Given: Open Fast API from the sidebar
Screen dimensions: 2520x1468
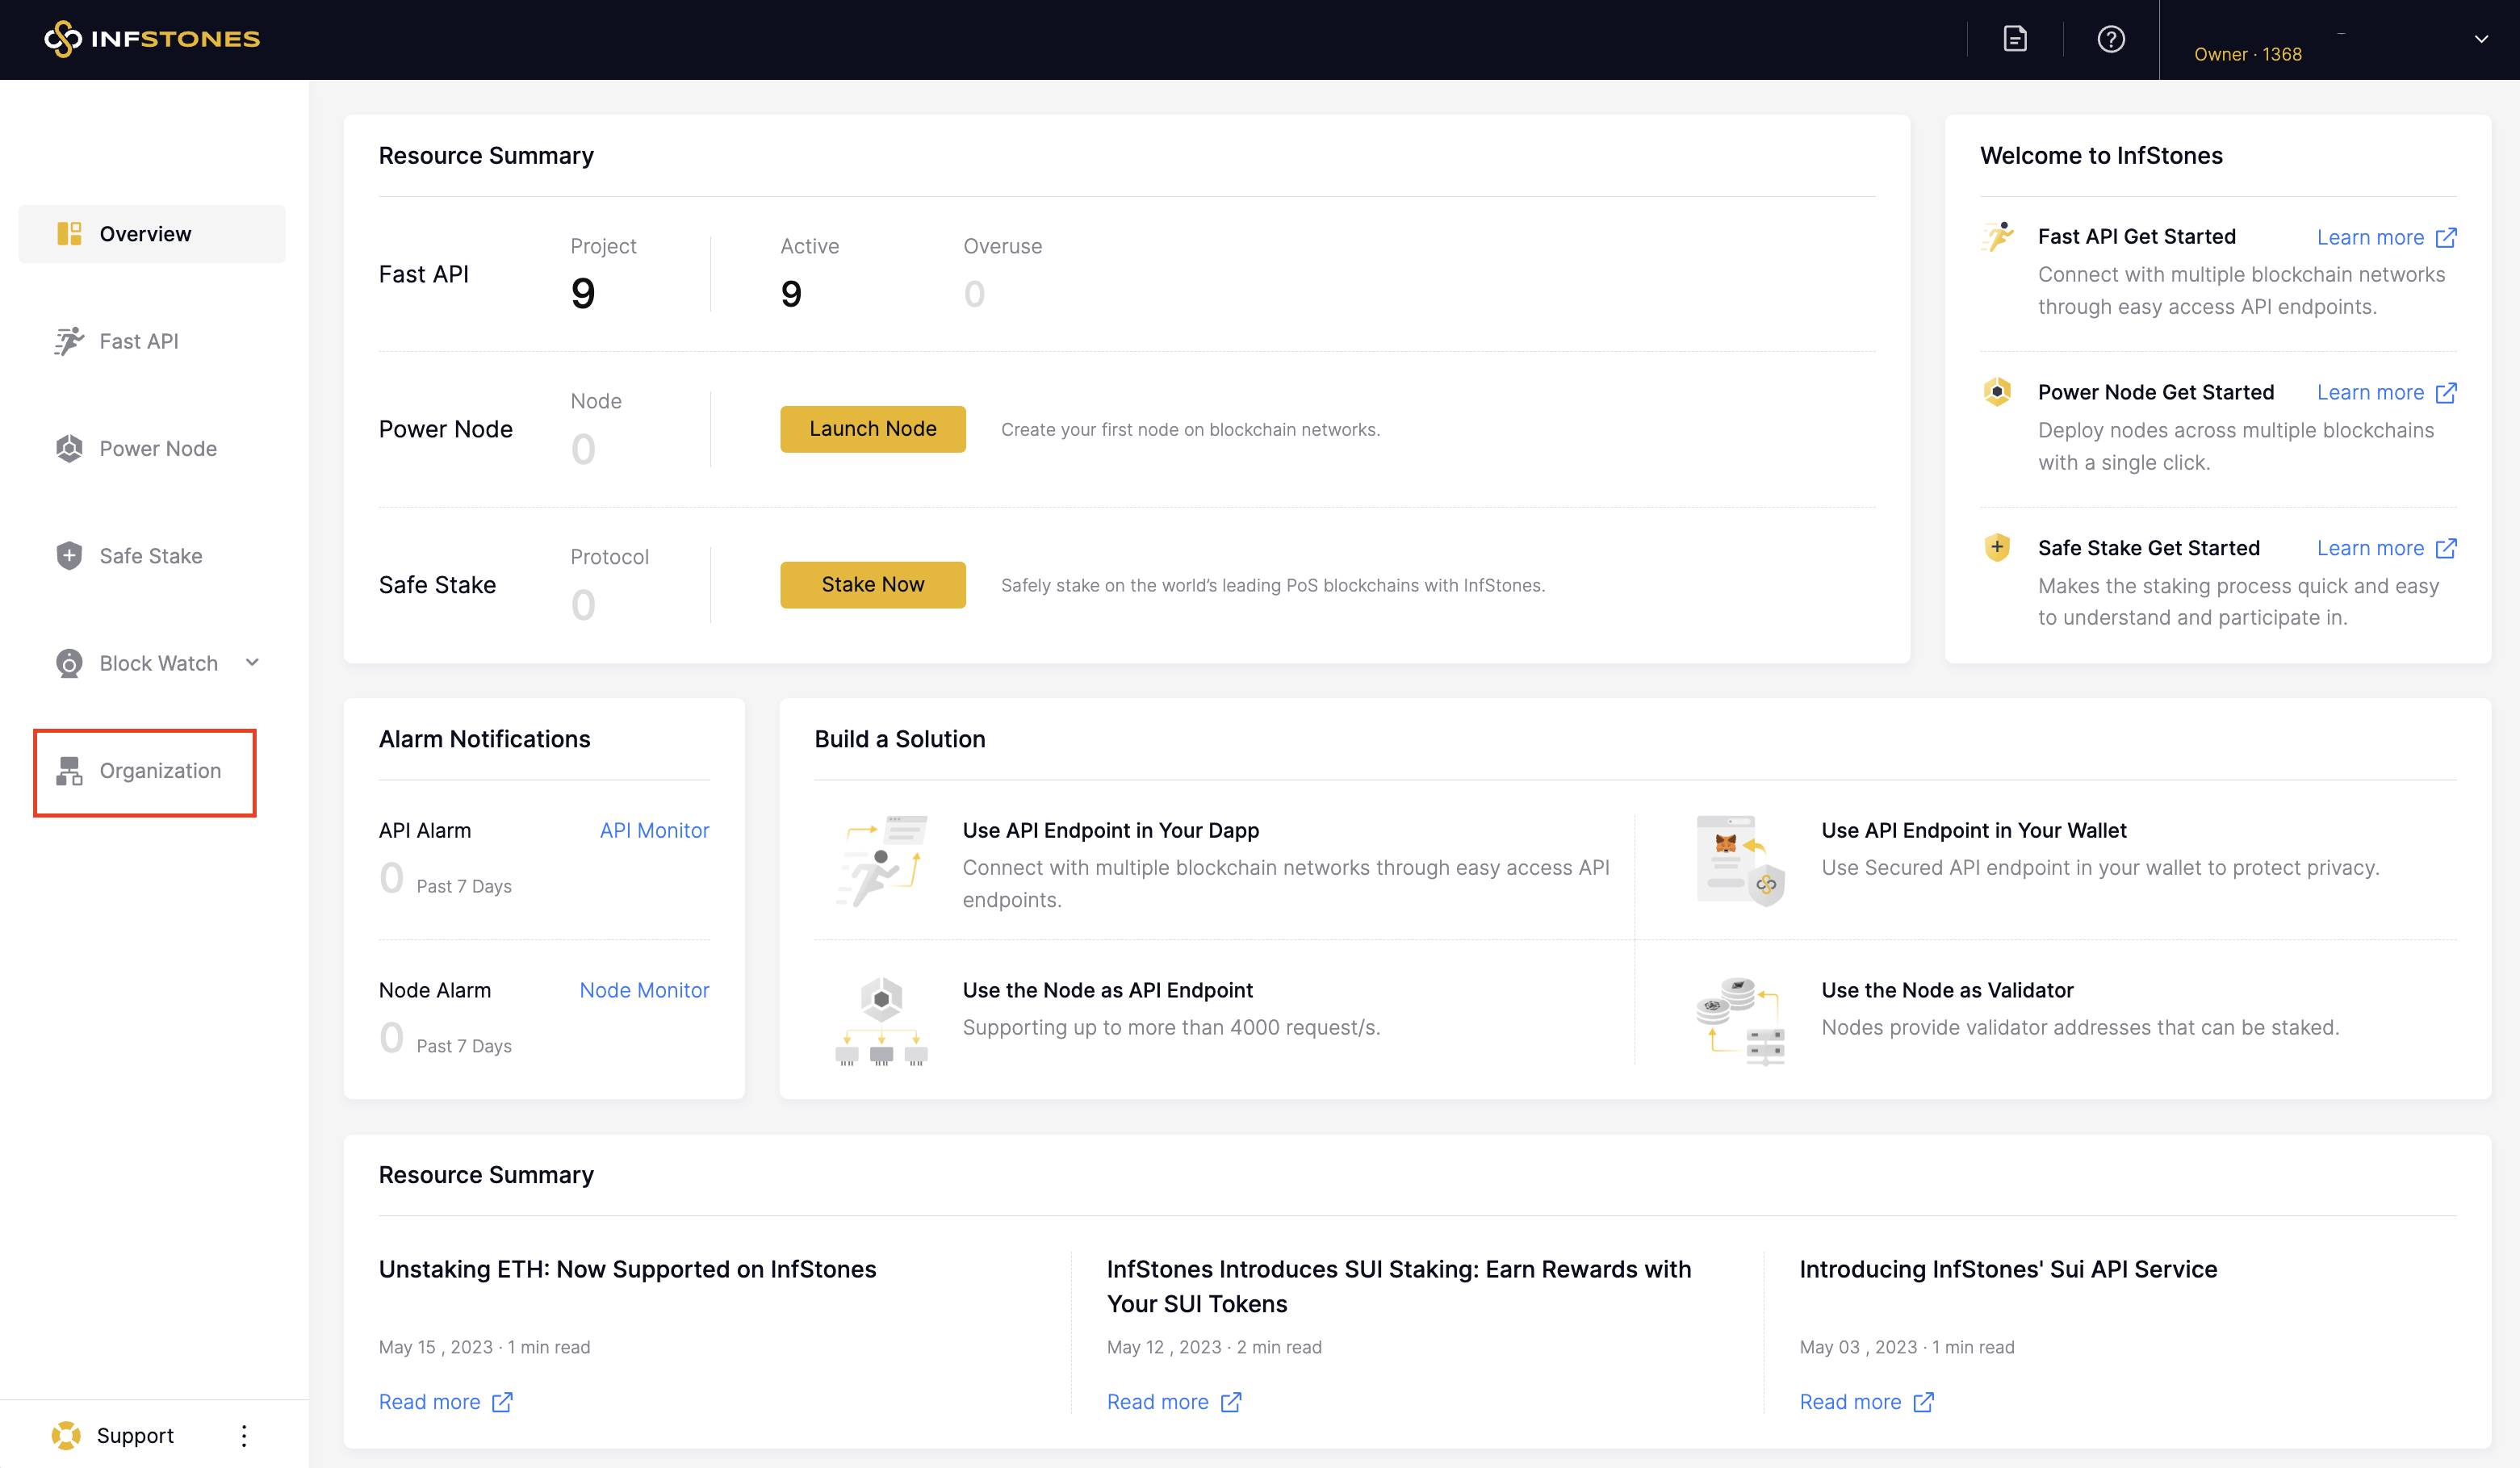Looking at the screenshot, I should (138, 341).
